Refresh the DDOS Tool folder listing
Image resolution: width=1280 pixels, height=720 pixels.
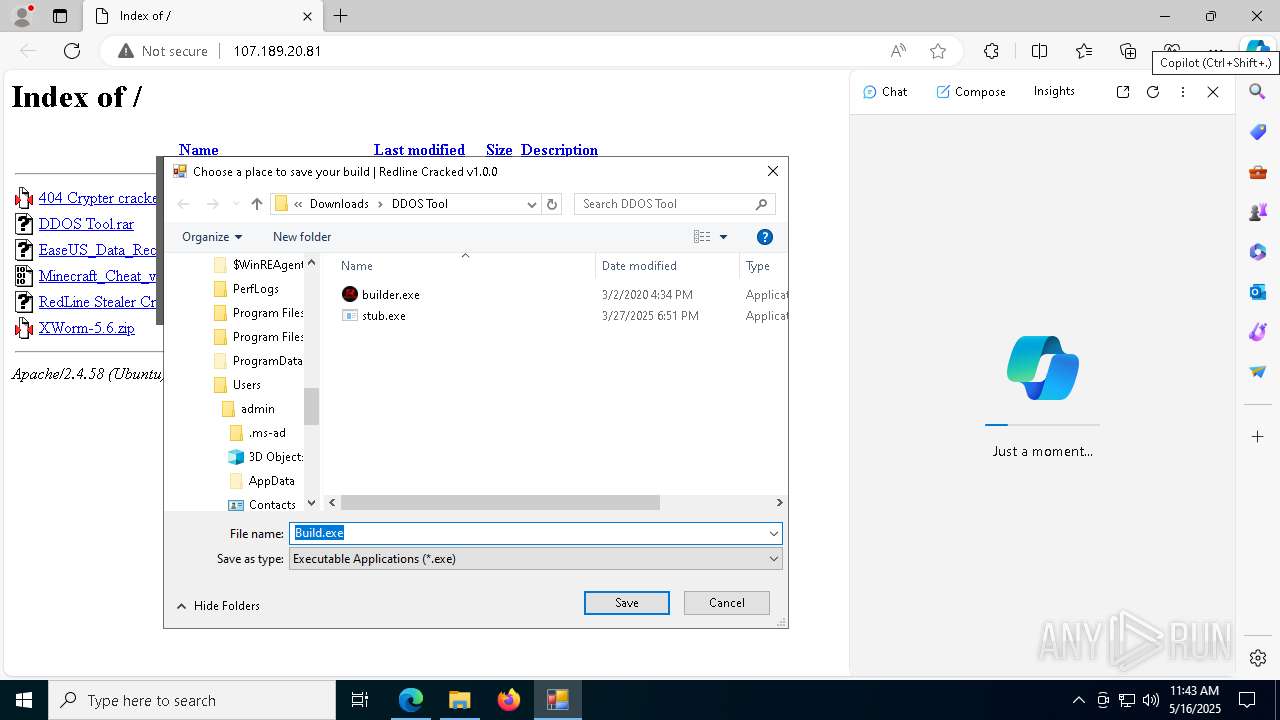pos(552,204)
